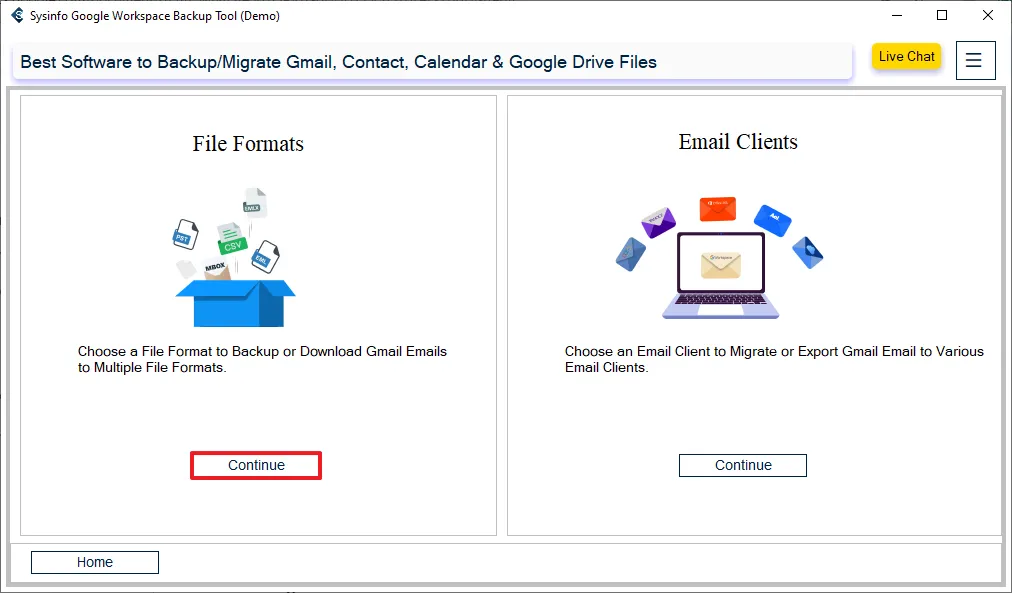Select the File Formats heading
Viewport: 1012px width, 593px height.
pos(248,143)
